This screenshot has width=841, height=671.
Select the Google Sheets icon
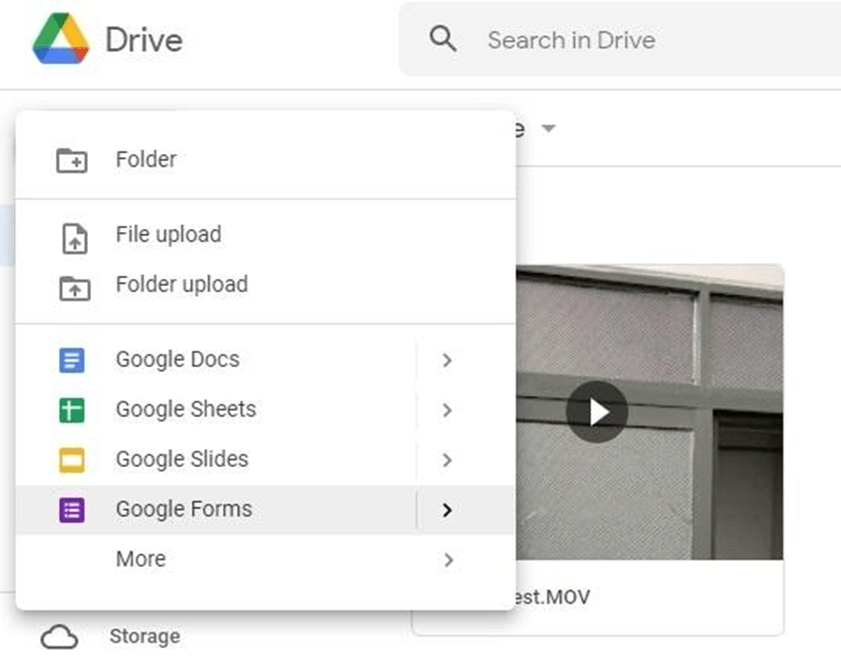[x=72, y=409]
